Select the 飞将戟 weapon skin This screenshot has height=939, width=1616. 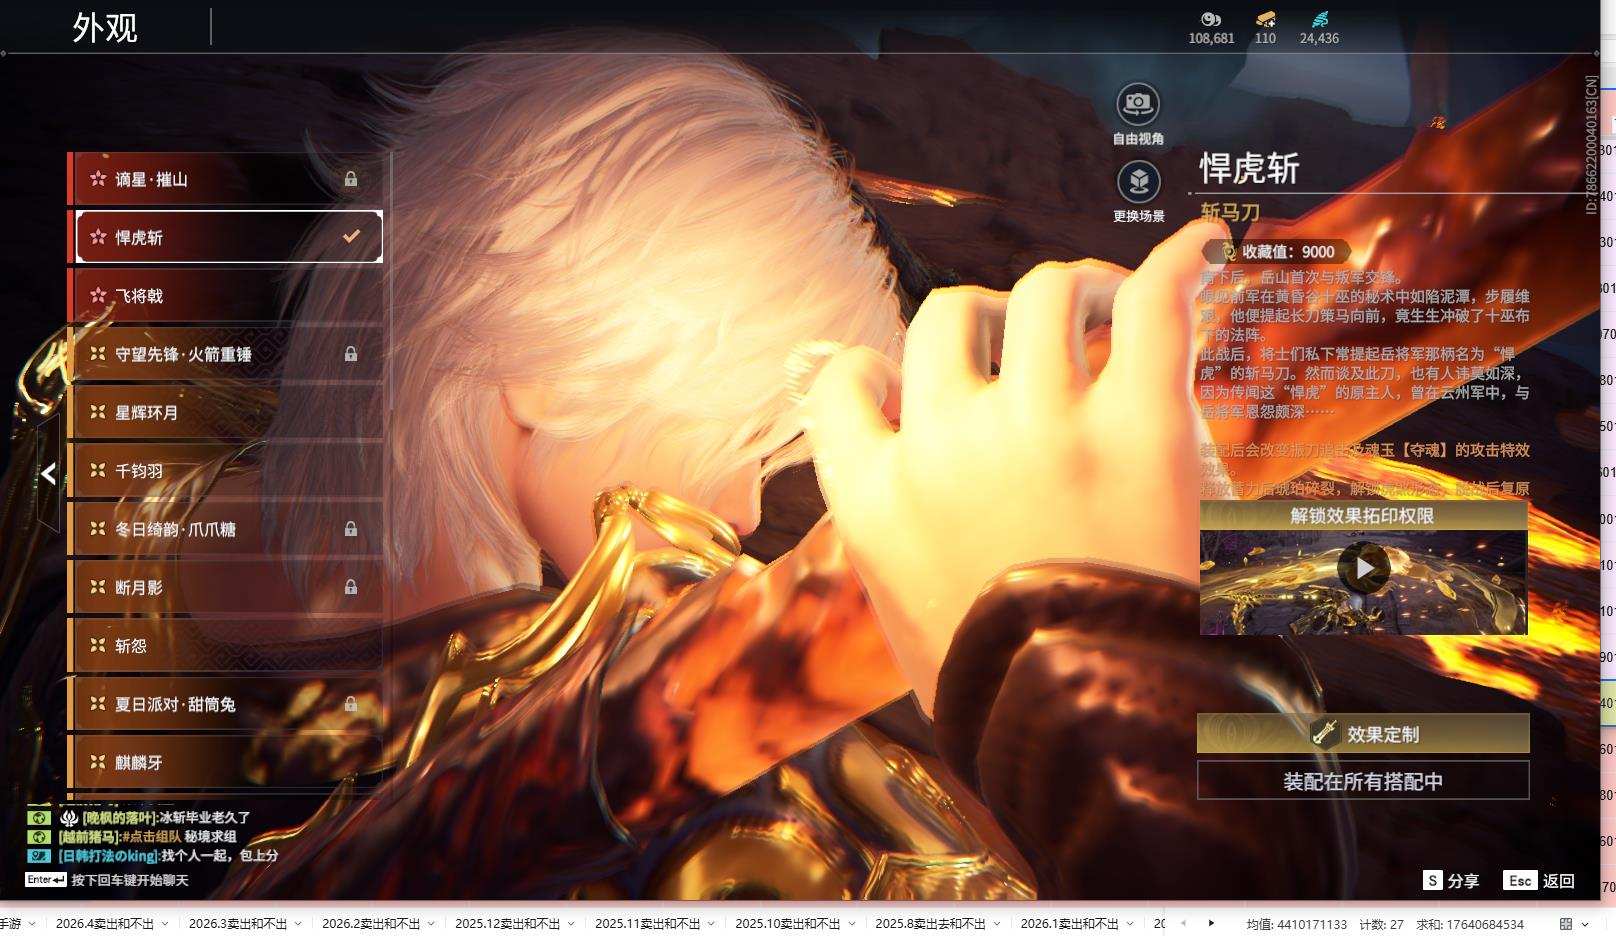(x=225, y=296)
